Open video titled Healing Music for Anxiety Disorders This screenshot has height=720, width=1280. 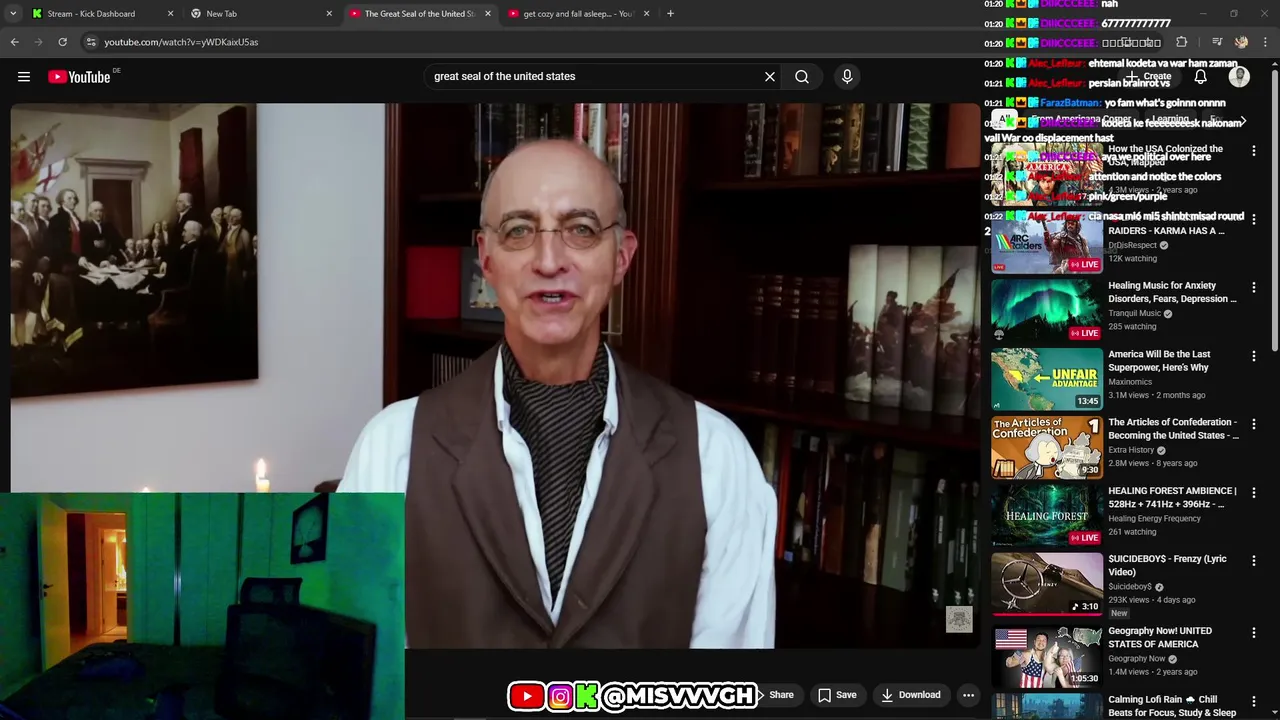pyautogui.click(x=1172, y=292)
